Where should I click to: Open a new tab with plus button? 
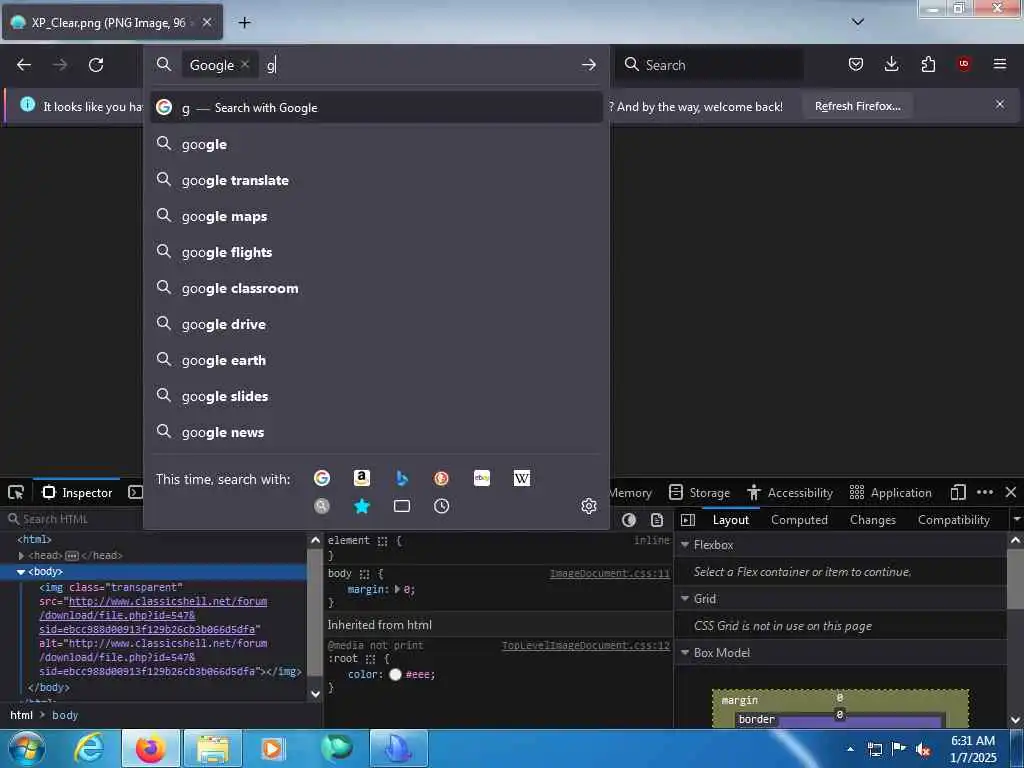coord(244,22)
